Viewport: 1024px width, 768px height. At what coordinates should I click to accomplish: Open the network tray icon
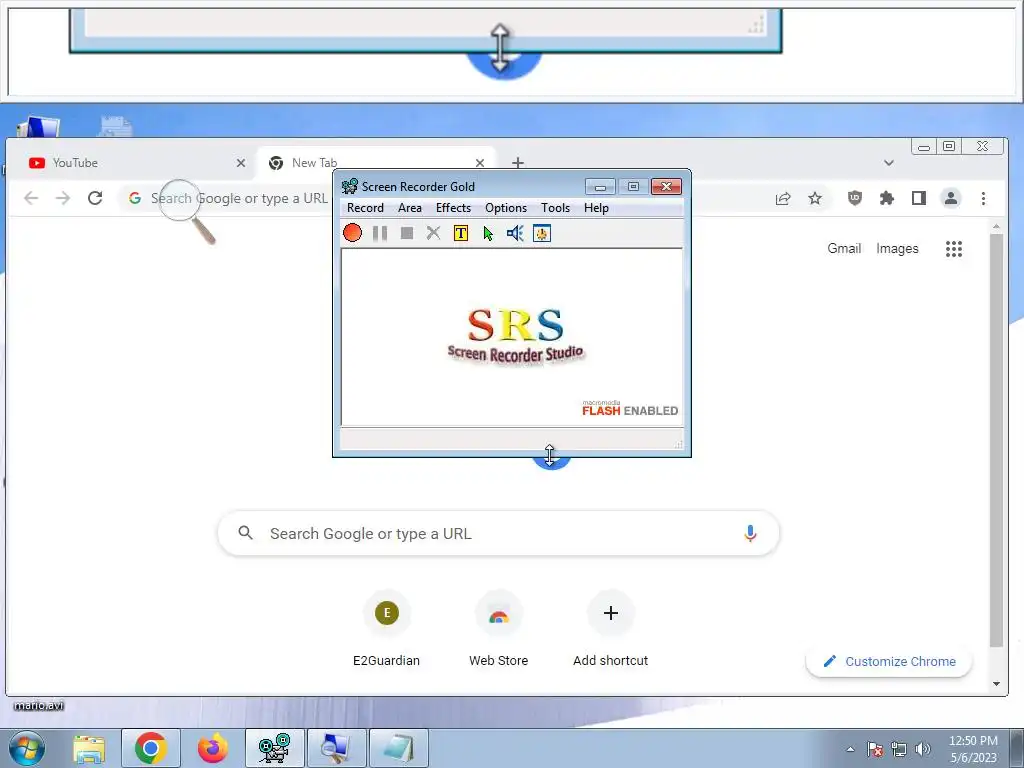(x=899, y=749)
